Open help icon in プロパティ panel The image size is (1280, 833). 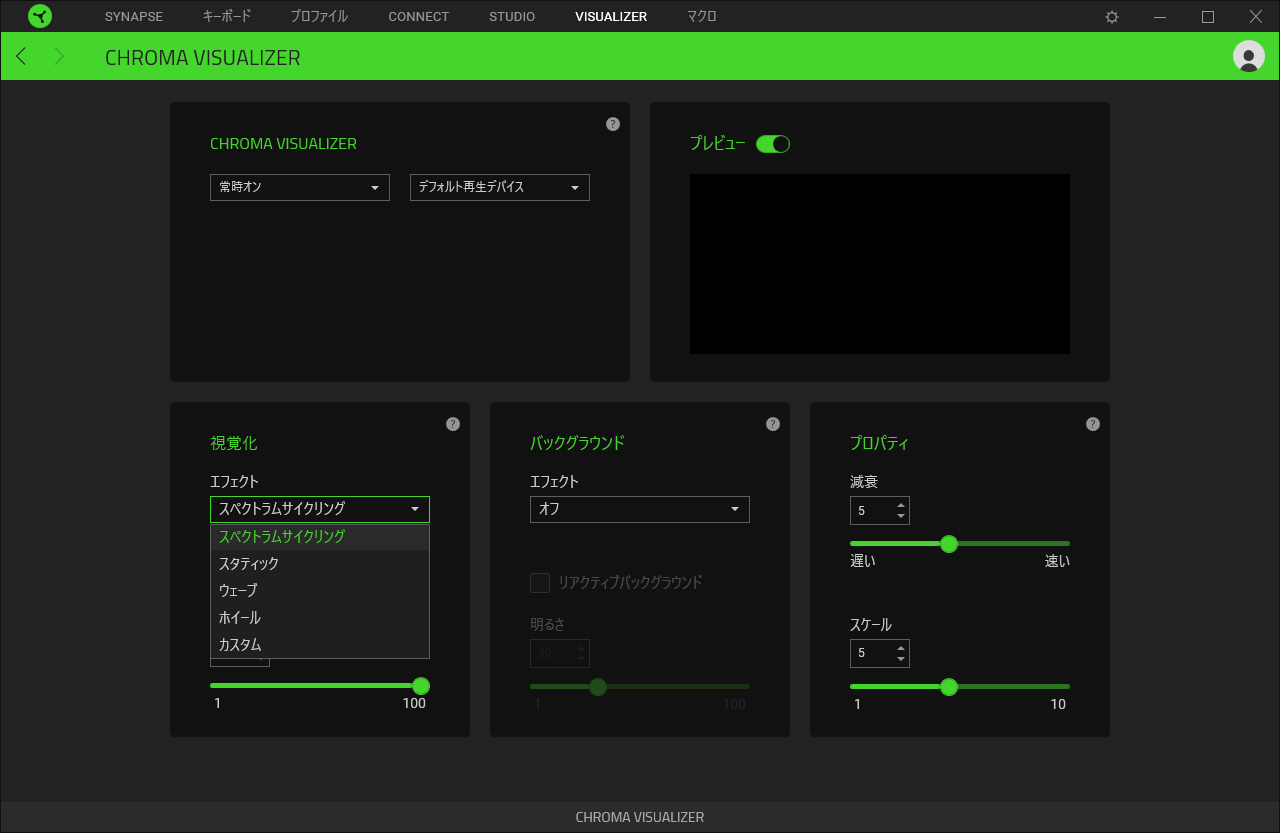coord(1093,424)
